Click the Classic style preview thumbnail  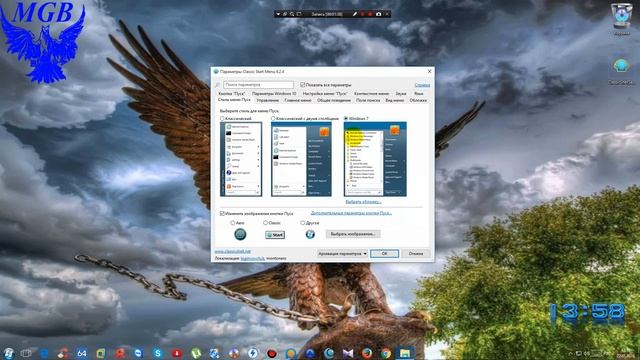tap(241, 159)
